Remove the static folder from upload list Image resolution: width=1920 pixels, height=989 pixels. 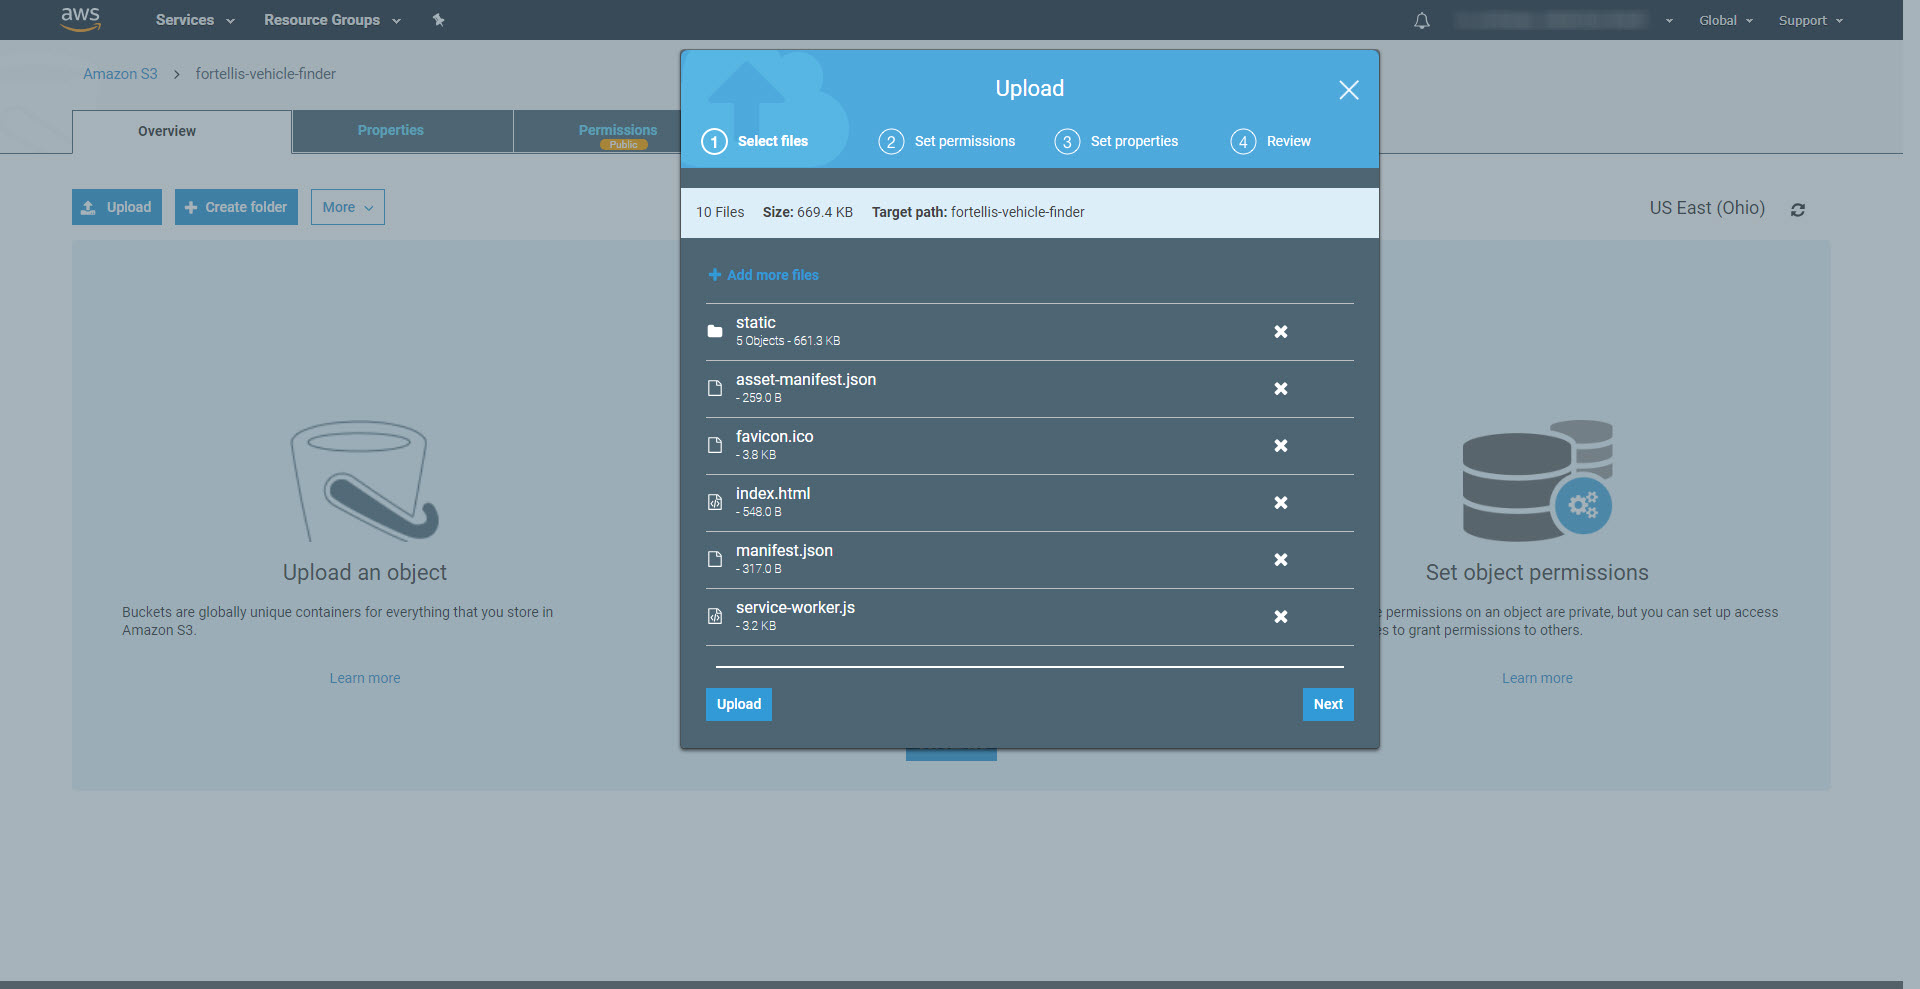1280,332
